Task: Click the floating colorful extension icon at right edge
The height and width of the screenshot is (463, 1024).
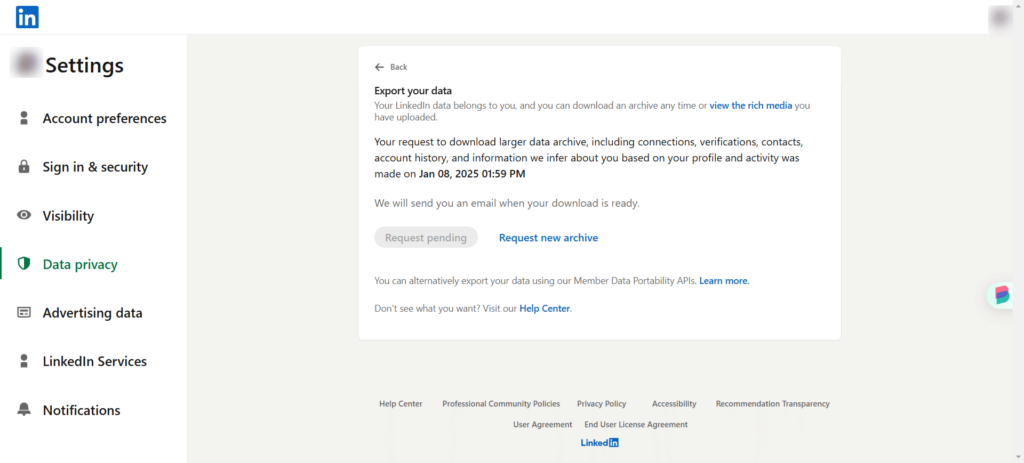Action: 1002,295
